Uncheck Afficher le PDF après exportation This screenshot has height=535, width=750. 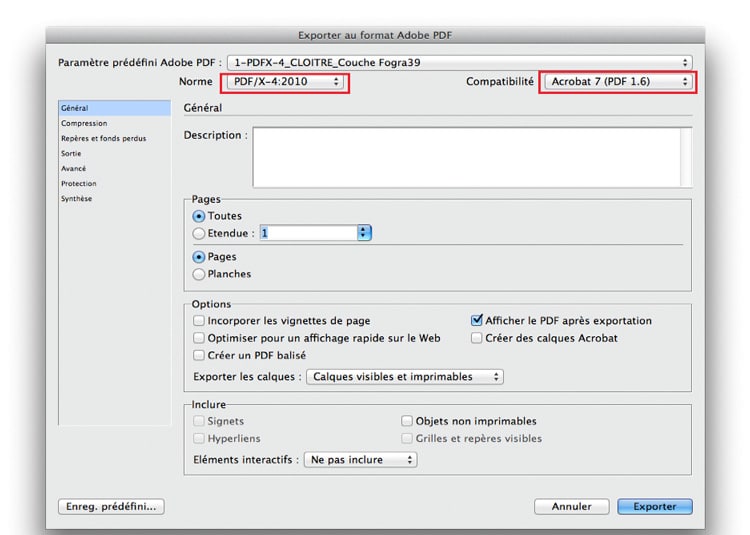476,320
